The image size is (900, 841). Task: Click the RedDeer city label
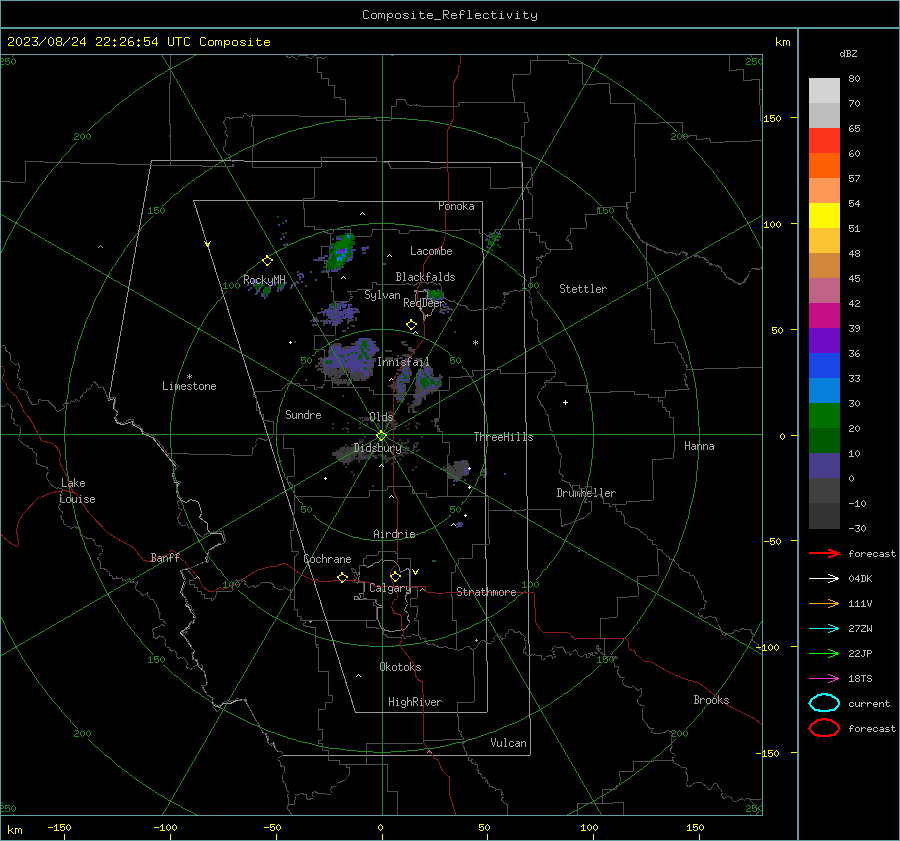pyautogui.click(x=424, y=303)
